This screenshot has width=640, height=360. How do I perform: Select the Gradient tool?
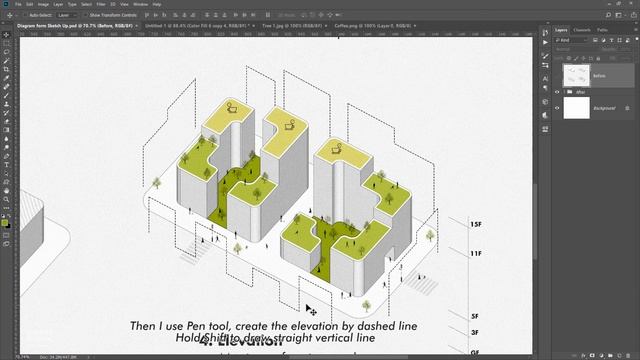(6, 130)
